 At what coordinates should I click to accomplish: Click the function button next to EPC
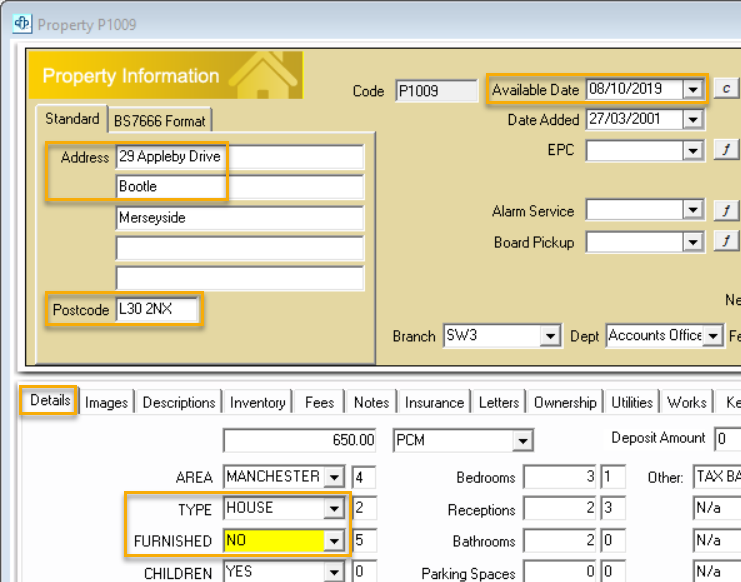(726, 150)
